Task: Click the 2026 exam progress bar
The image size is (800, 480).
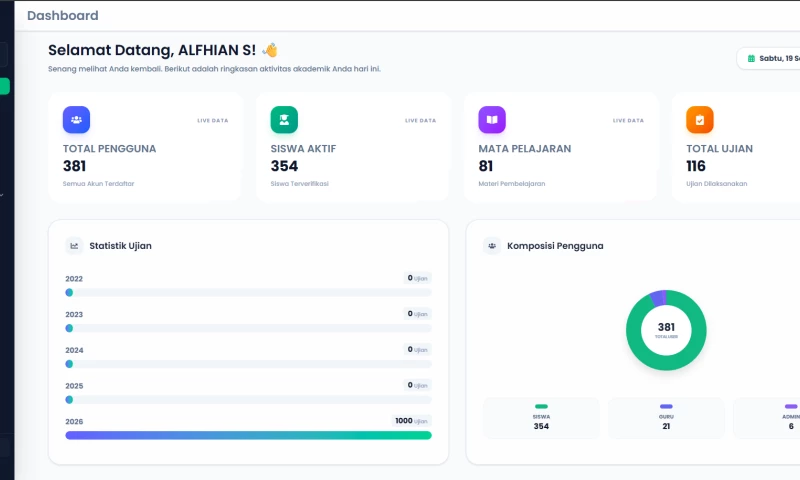Action: pyautogui.click(x=248, y=435)
